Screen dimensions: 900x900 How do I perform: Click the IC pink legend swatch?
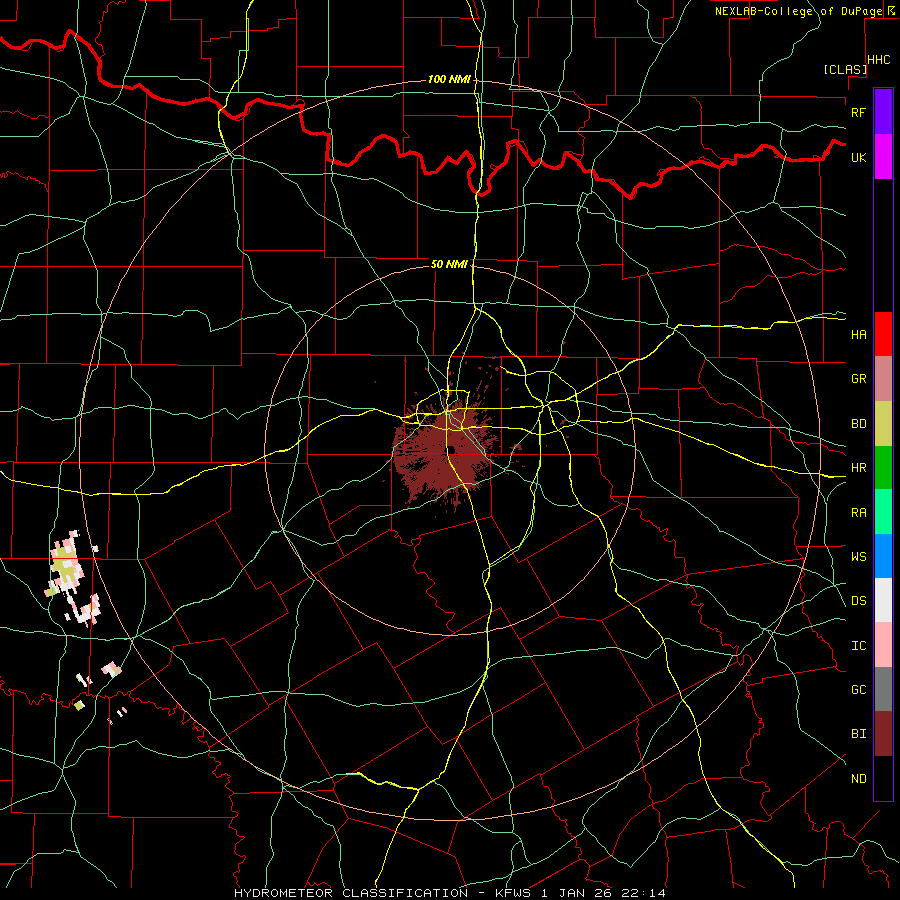(883, 645)
